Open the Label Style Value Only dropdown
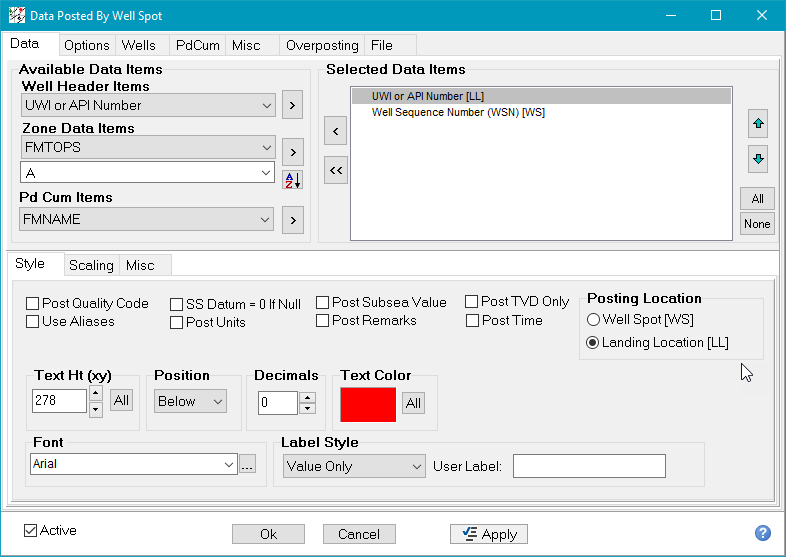The height and width of the screenshot is (557, 786). 353,466
